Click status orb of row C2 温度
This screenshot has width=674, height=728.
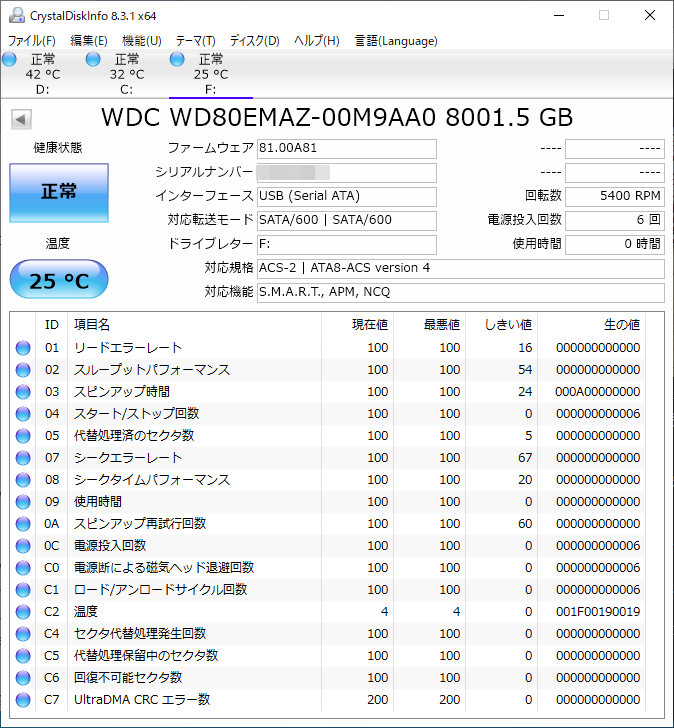click(x=23, y=612)
